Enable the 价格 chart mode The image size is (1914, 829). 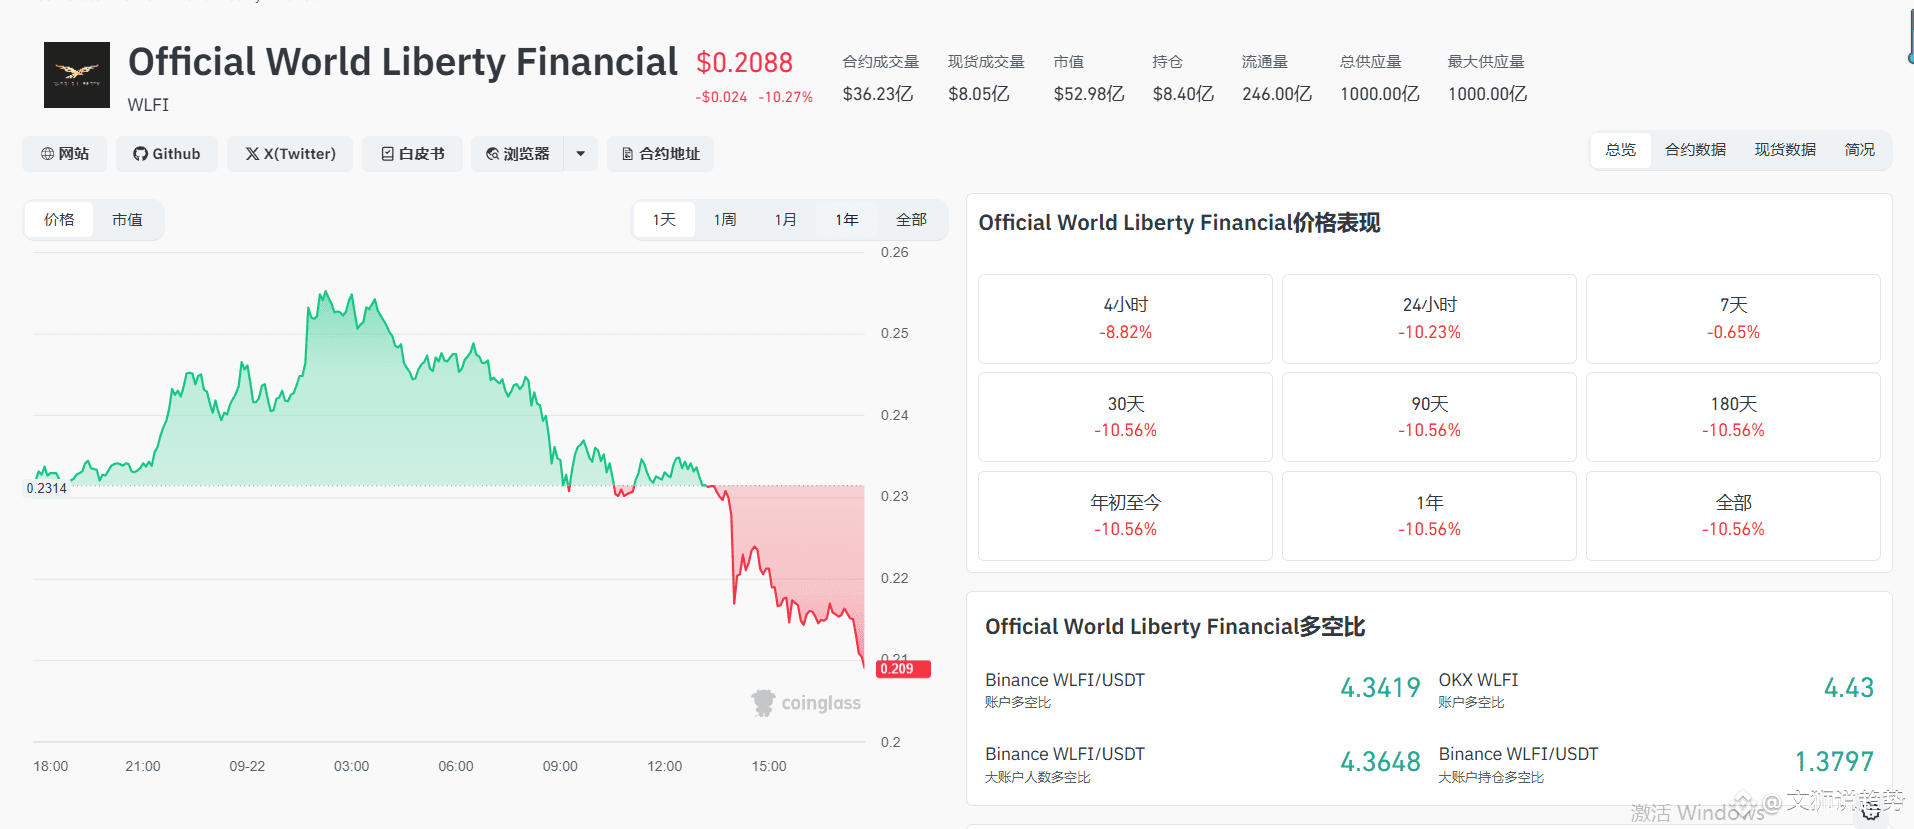58,219
